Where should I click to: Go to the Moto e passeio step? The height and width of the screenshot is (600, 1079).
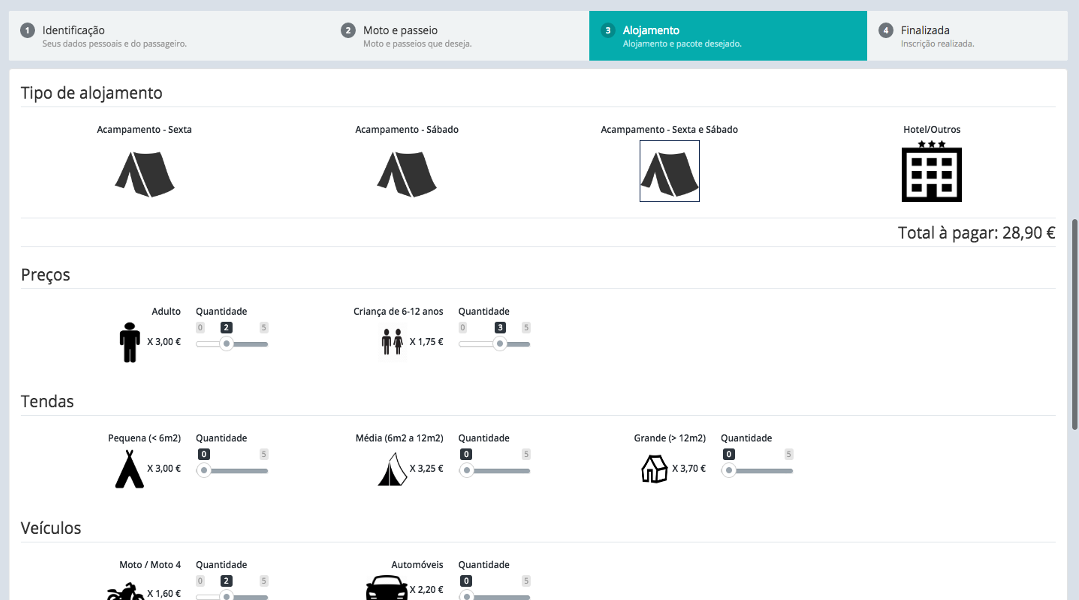coord(460,36)
